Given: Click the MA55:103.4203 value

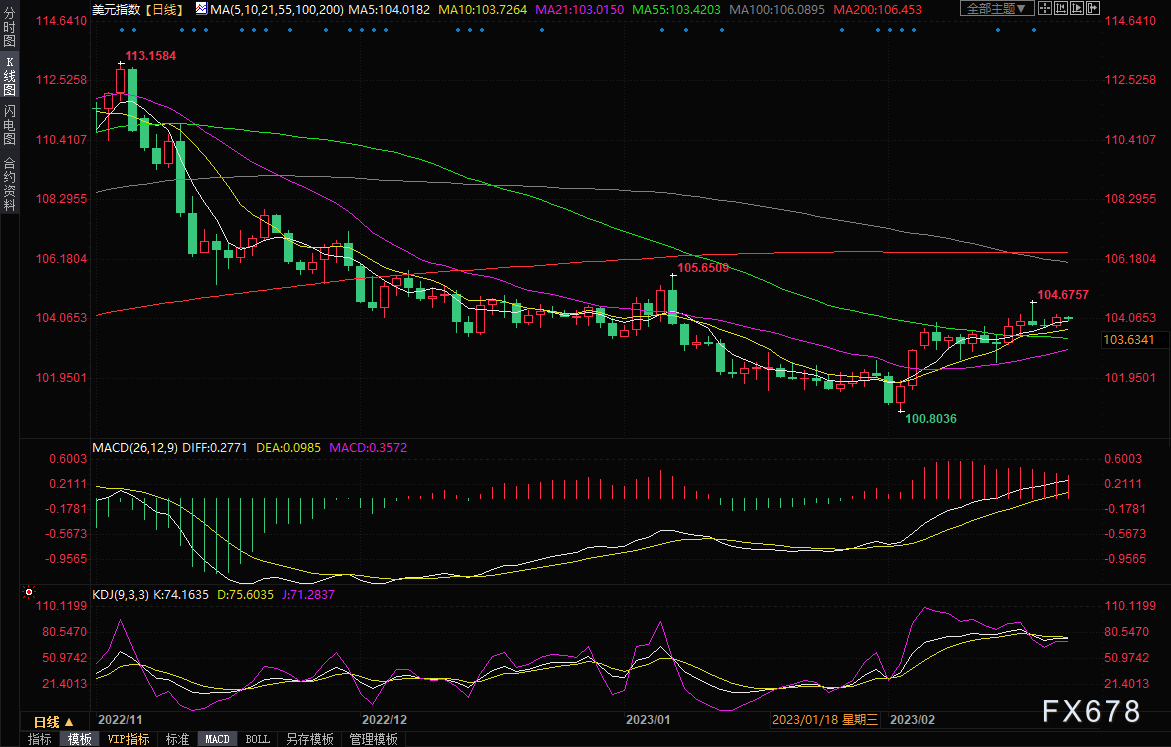Looking at the screenshot, I should [677, 10].
